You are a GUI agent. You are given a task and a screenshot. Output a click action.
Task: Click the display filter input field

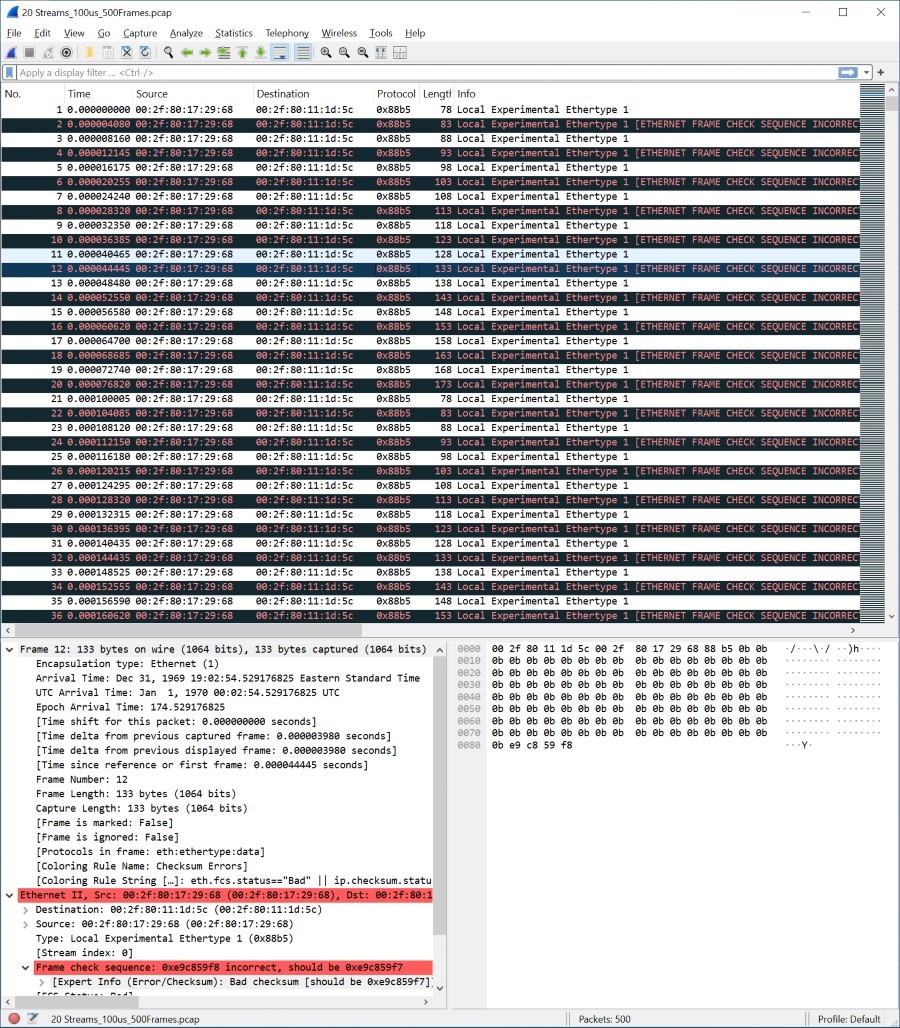pos(420,73)
